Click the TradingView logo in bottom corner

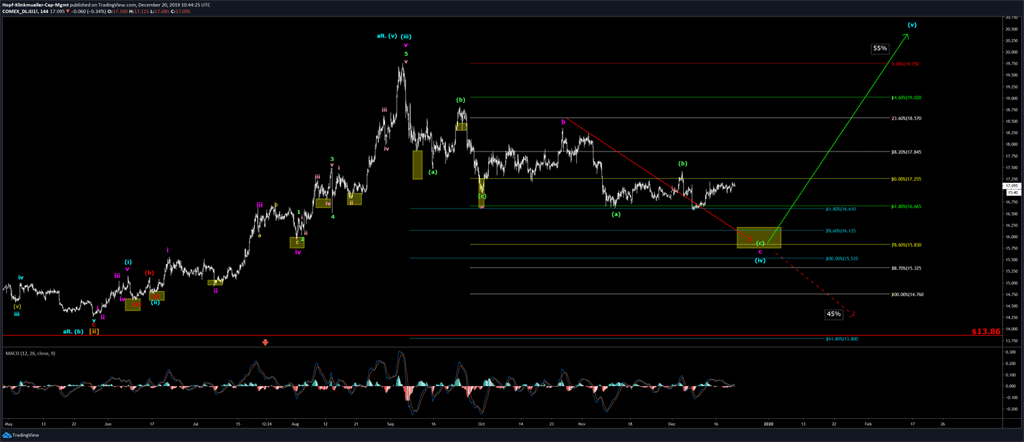pyautogui.click(x=20, y=435)
